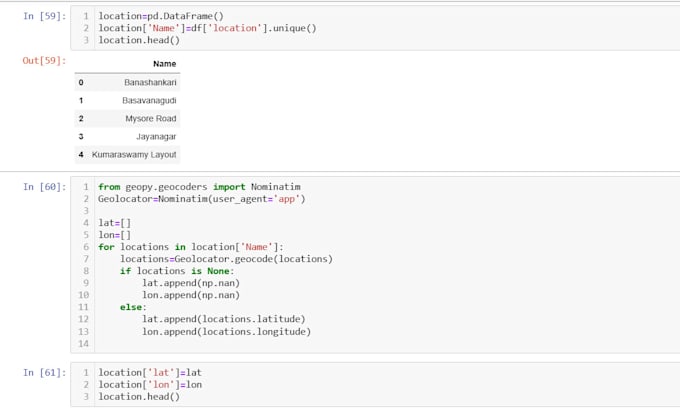Select the In [61] cell prompt
This screenshot has height=410, width=680.
tap(44, 372)
